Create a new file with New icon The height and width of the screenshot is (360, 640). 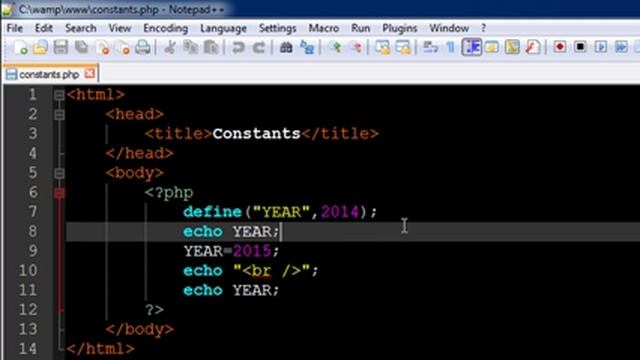[20, 47]
